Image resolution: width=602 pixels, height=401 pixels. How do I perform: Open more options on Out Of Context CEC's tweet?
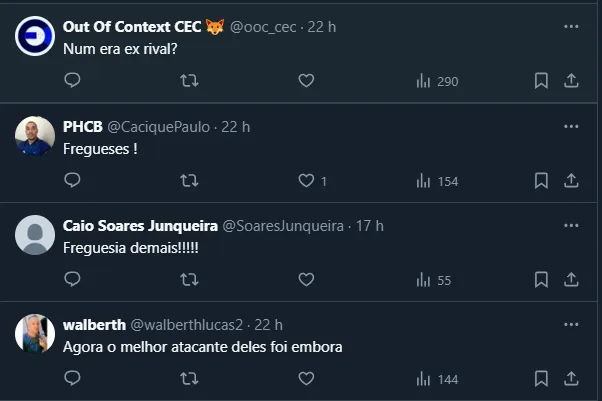(571, 26)
